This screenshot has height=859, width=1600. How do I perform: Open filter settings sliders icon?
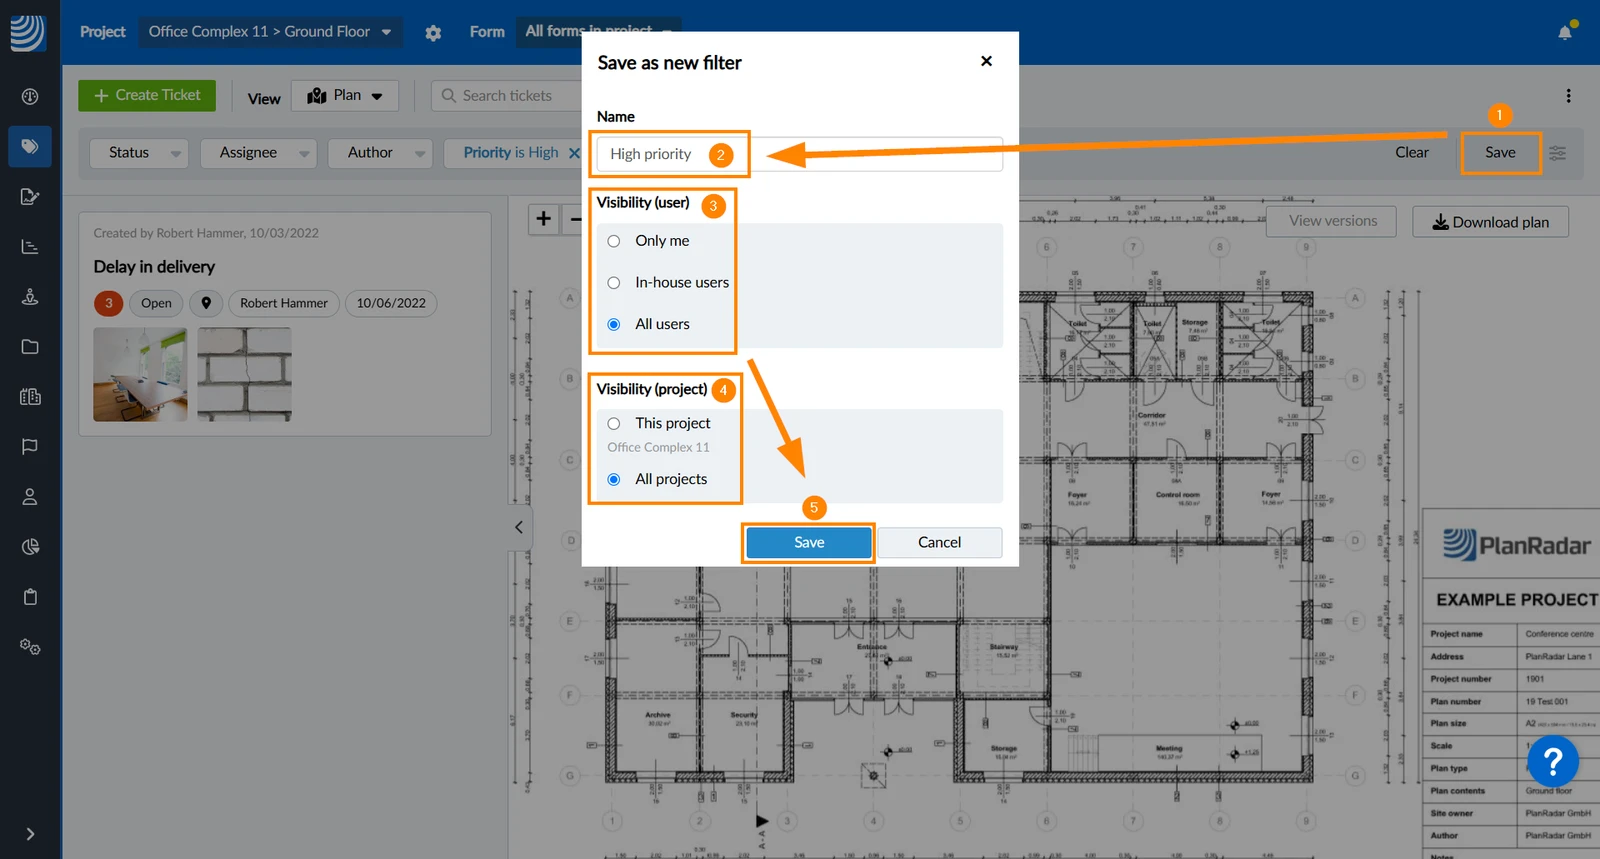[x=1558, y=153]
